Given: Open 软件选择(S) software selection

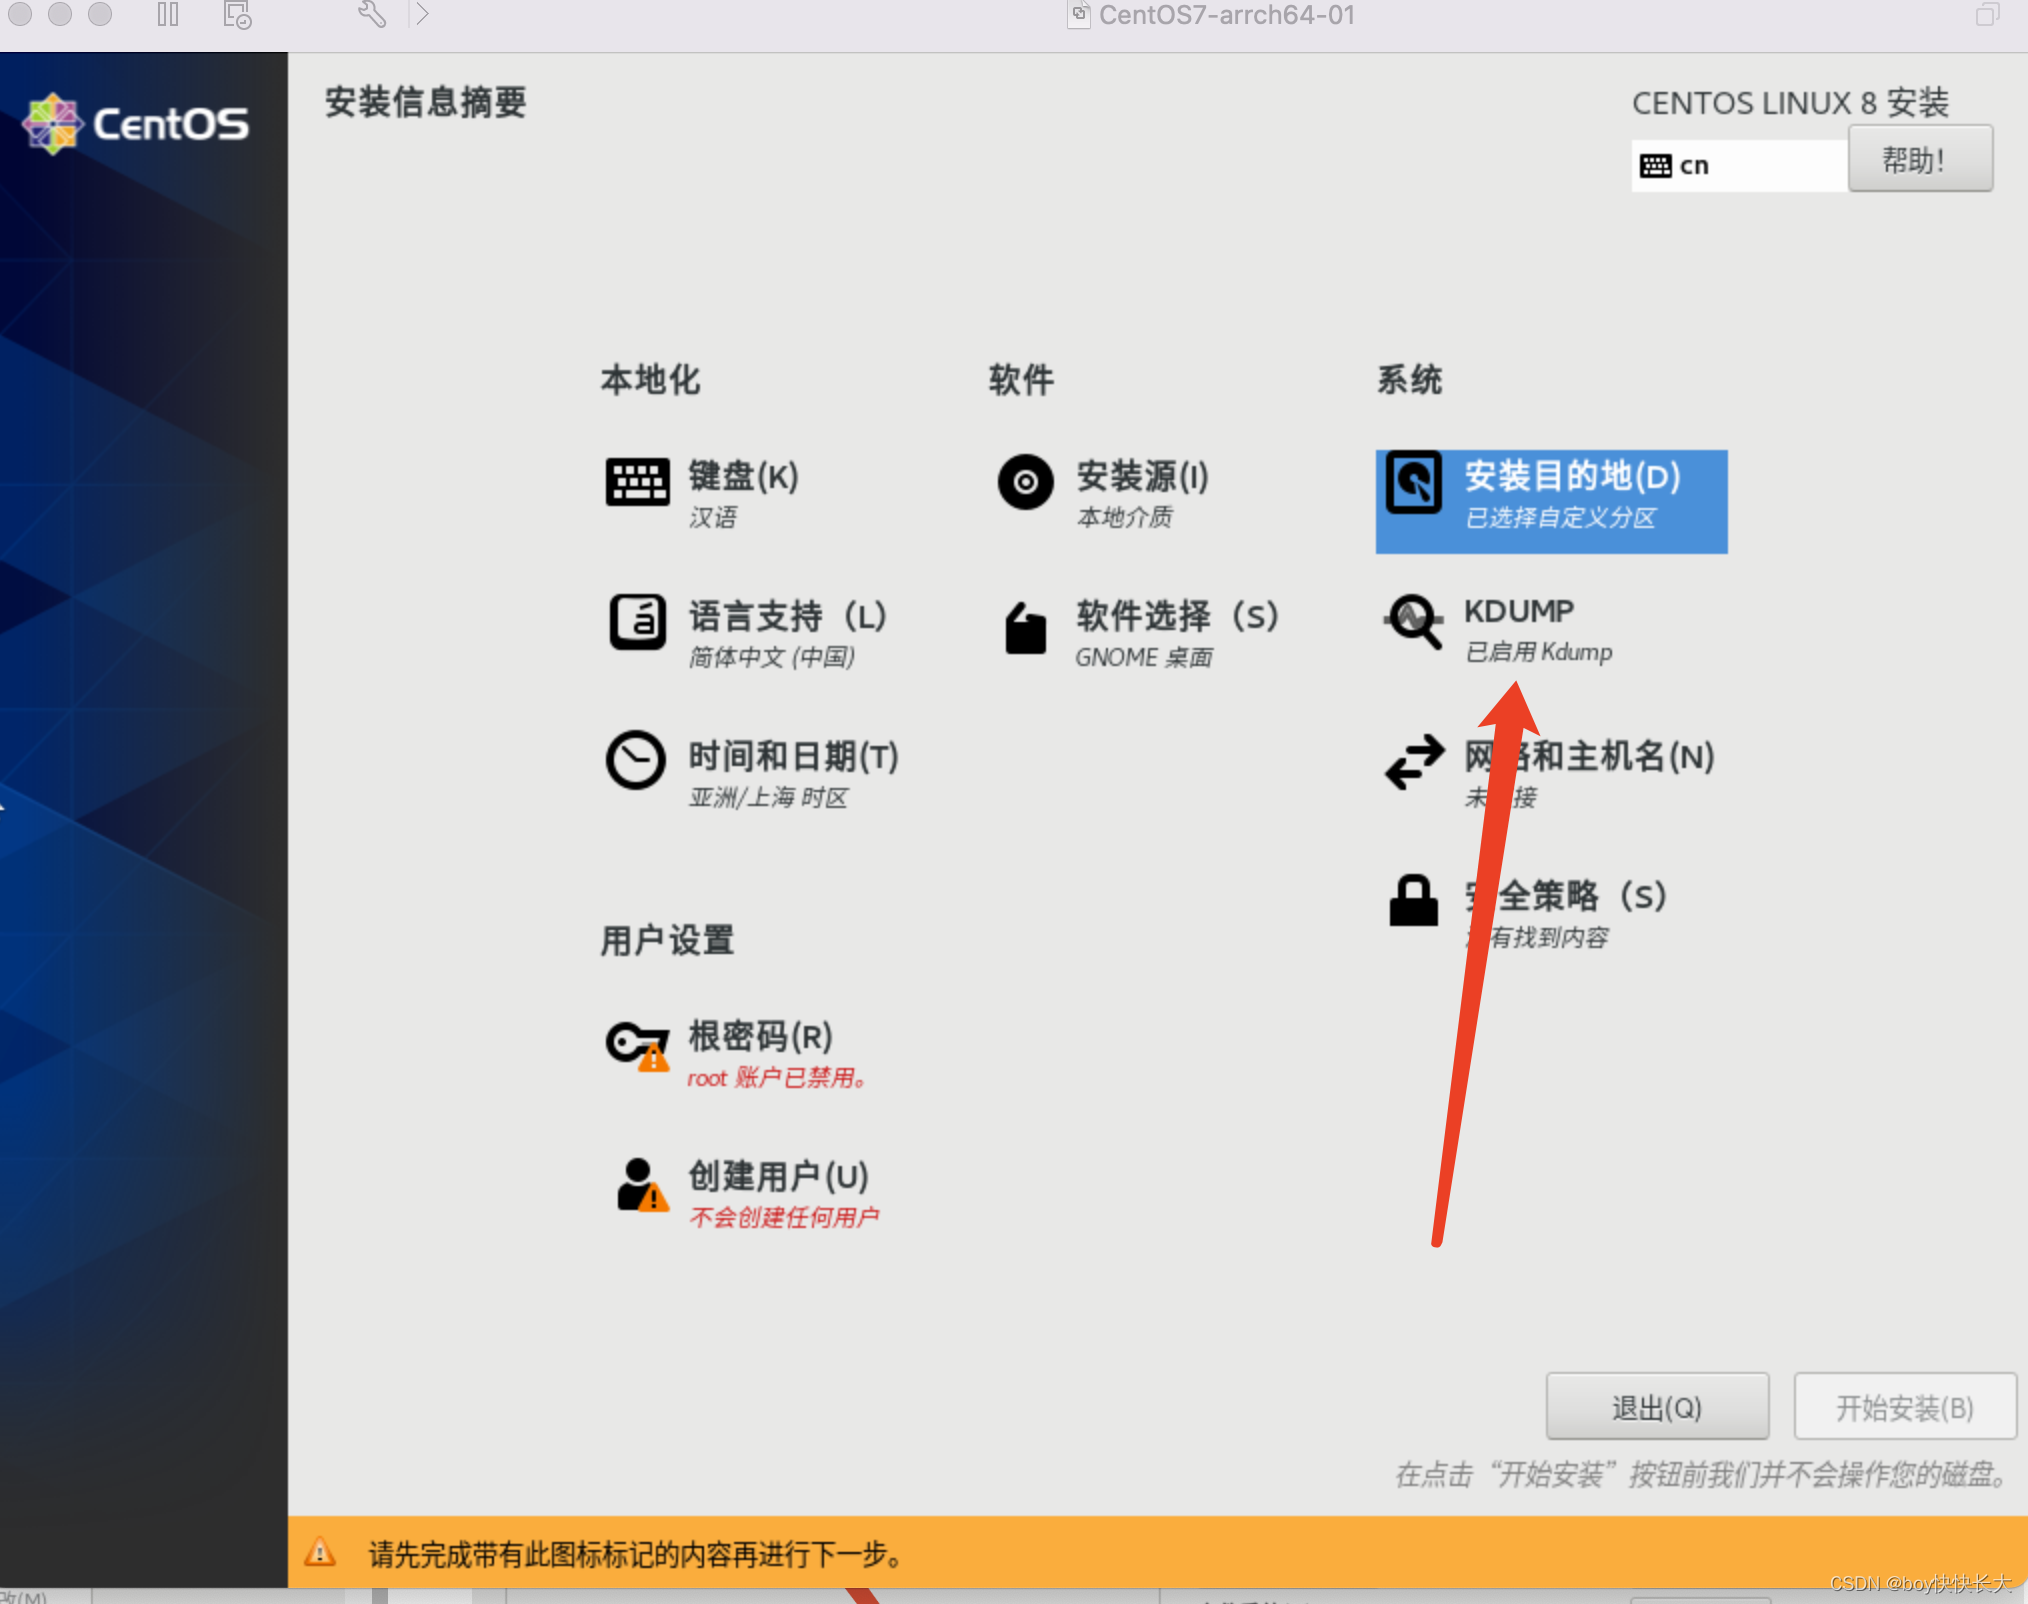Looking at the screenshot, I should coord(1177,616).
